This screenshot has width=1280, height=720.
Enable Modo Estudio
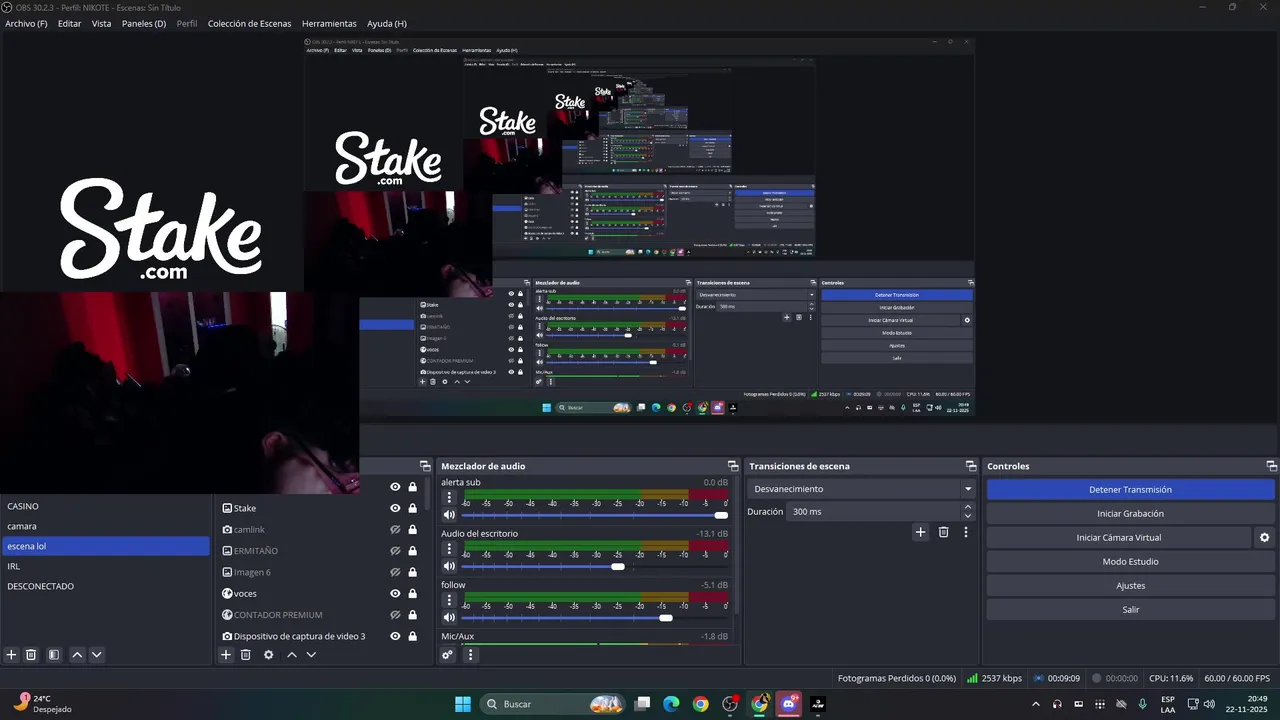1130,561
